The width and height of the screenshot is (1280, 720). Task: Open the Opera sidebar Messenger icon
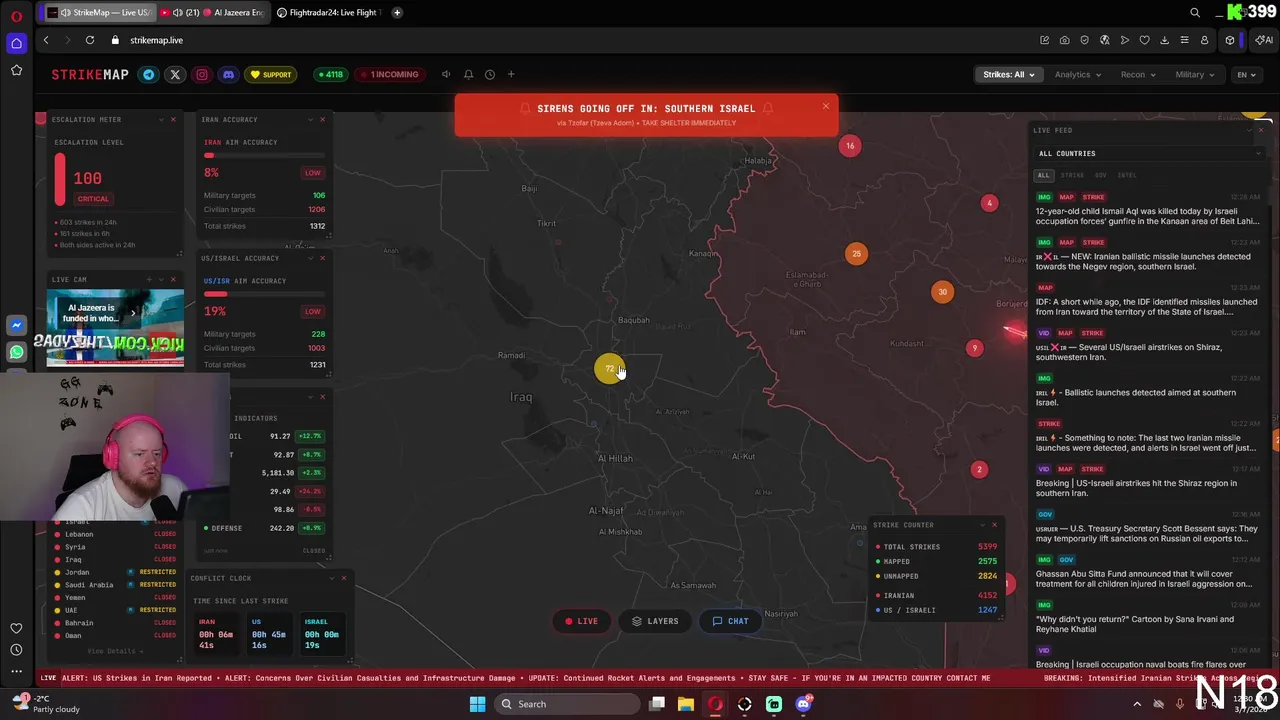[16, 325]
